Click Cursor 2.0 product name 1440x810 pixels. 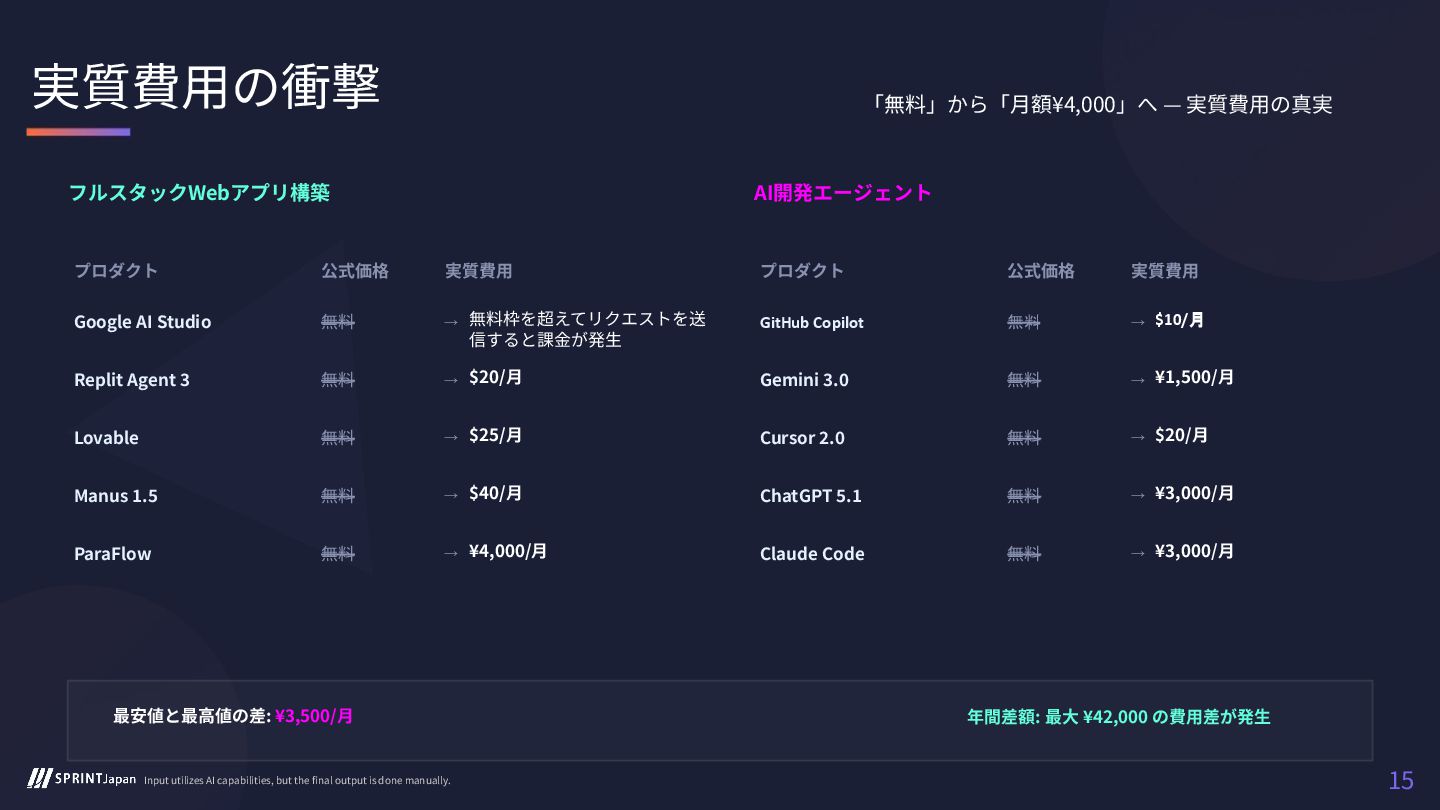coord(802,437)
